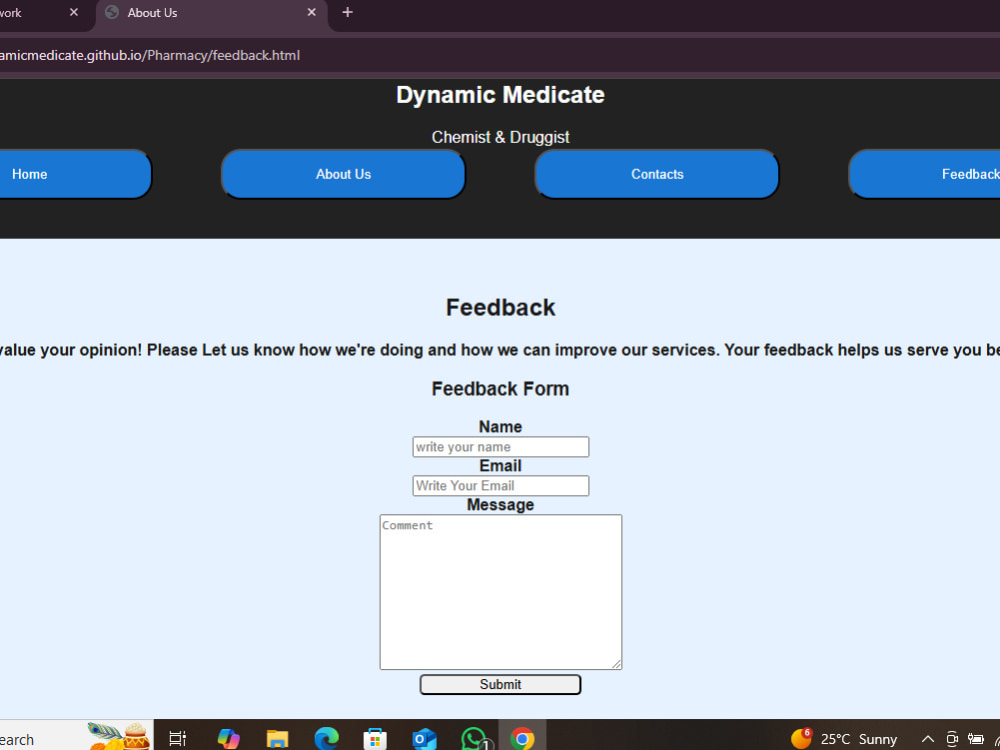Show hidden system tray icons
Screen dimensions: 1000x750
coord(928,739)
